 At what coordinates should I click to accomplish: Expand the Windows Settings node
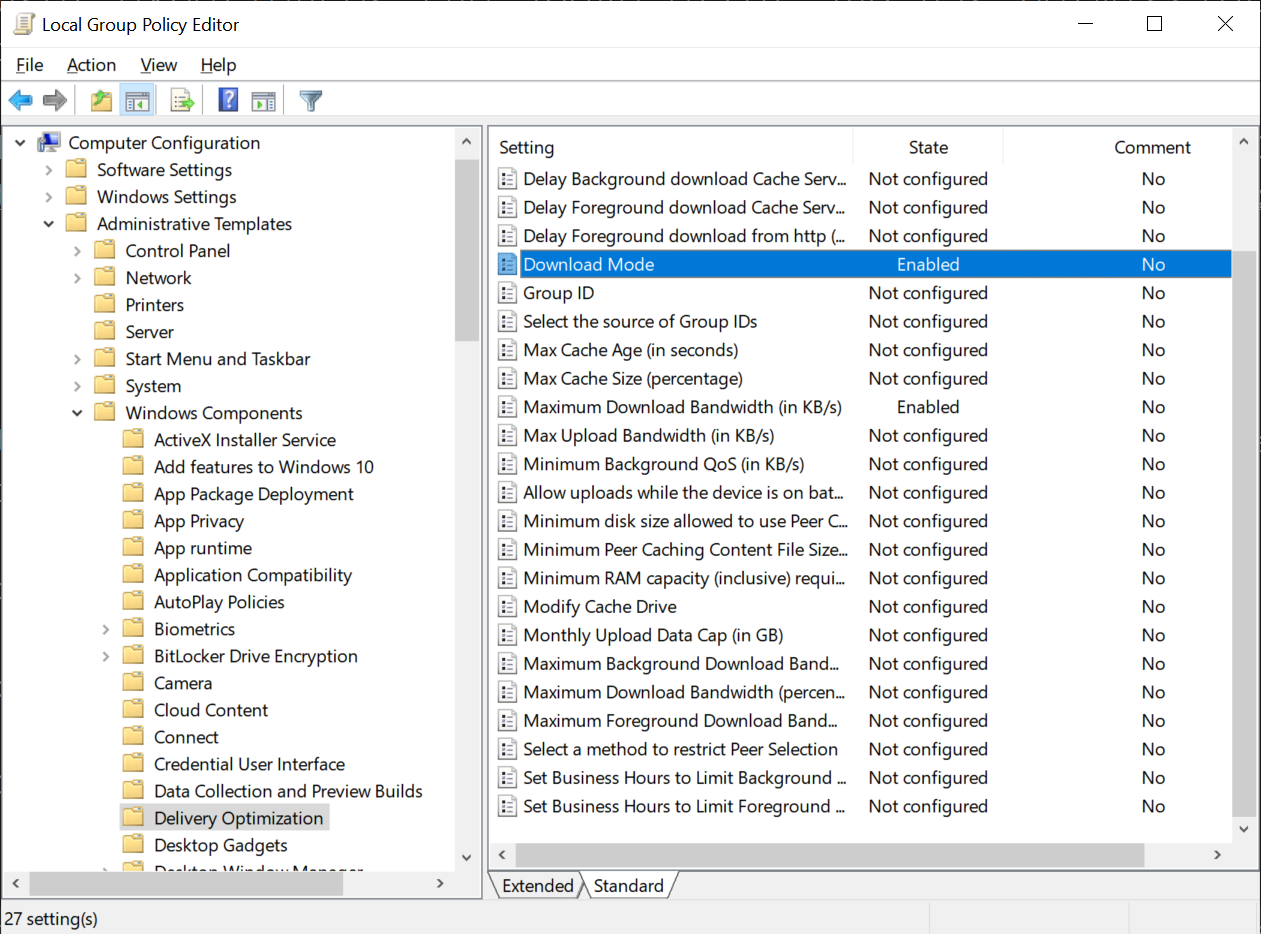[49, 197]
